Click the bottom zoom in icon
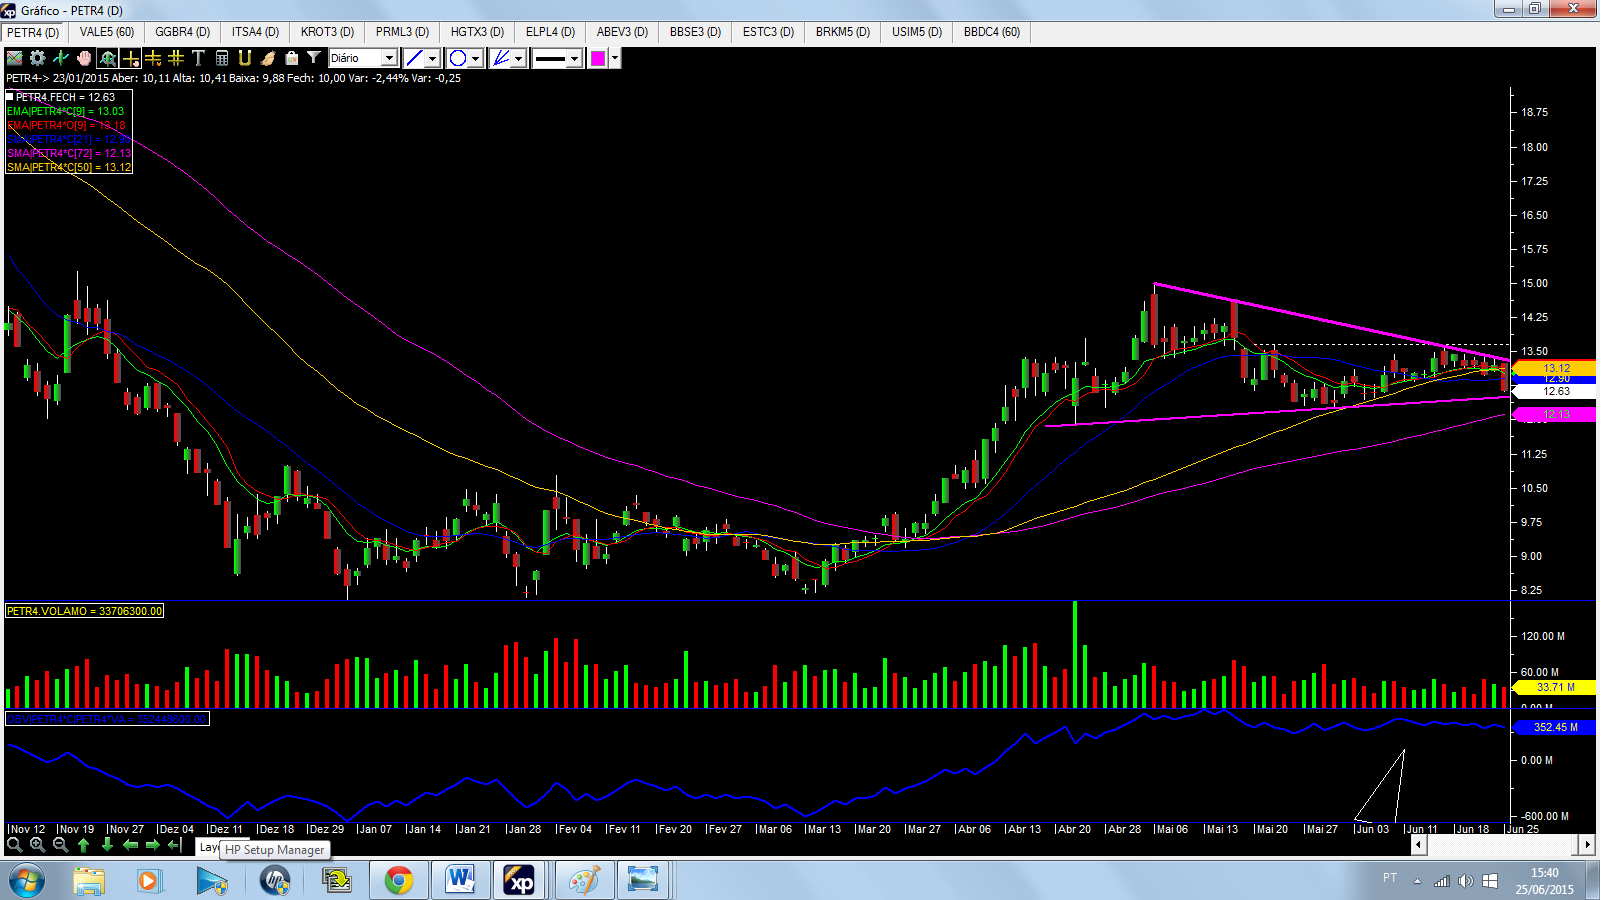Image resolution: width=1602 pixels, height=900 pixels. click(38, 845)
